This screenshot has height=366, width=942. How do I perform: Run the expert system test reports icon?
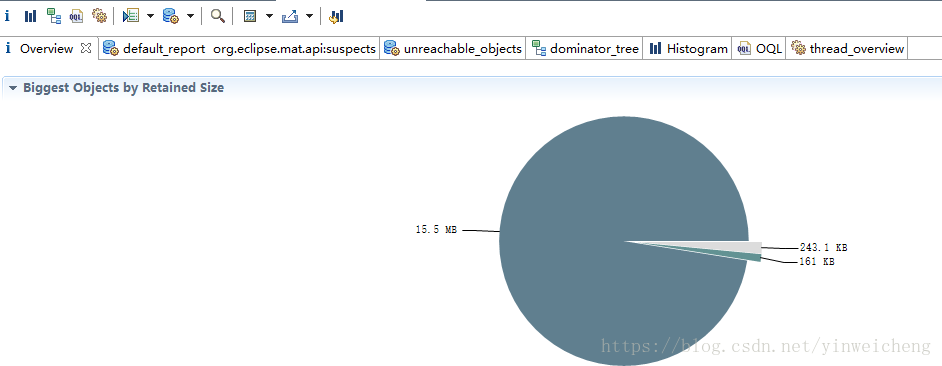pos(131,16)
